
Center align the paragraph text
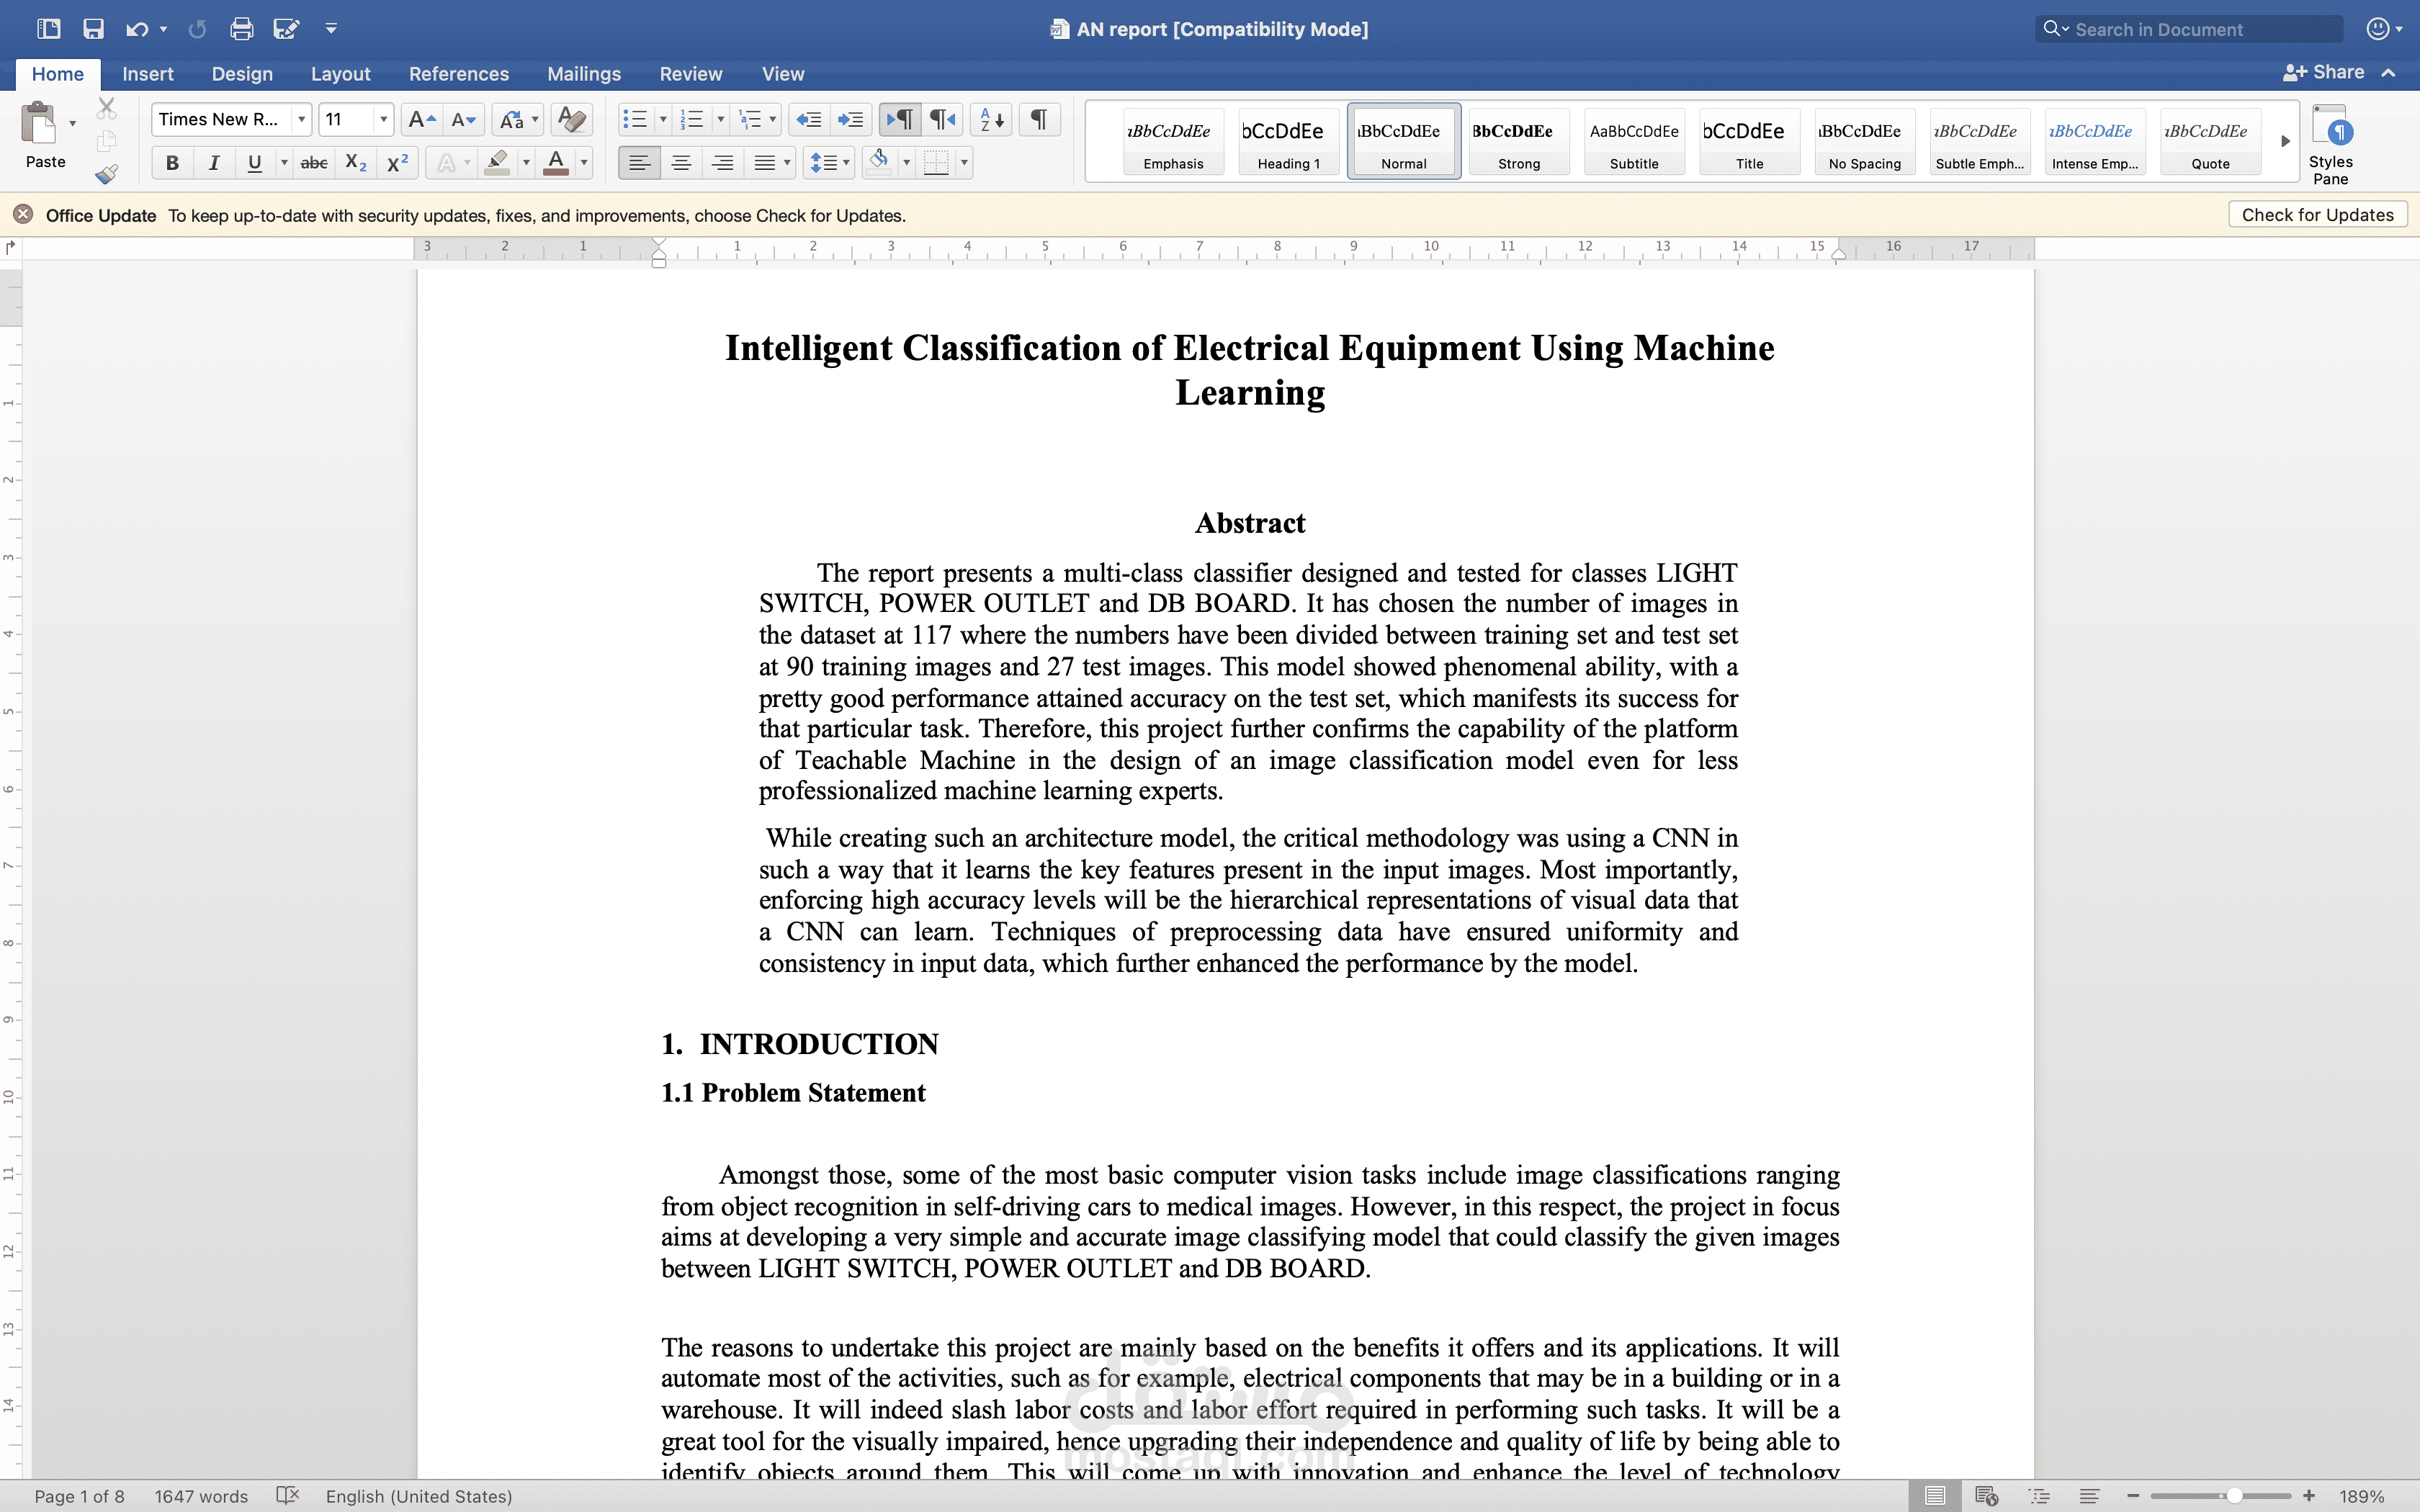coord(681,163)
